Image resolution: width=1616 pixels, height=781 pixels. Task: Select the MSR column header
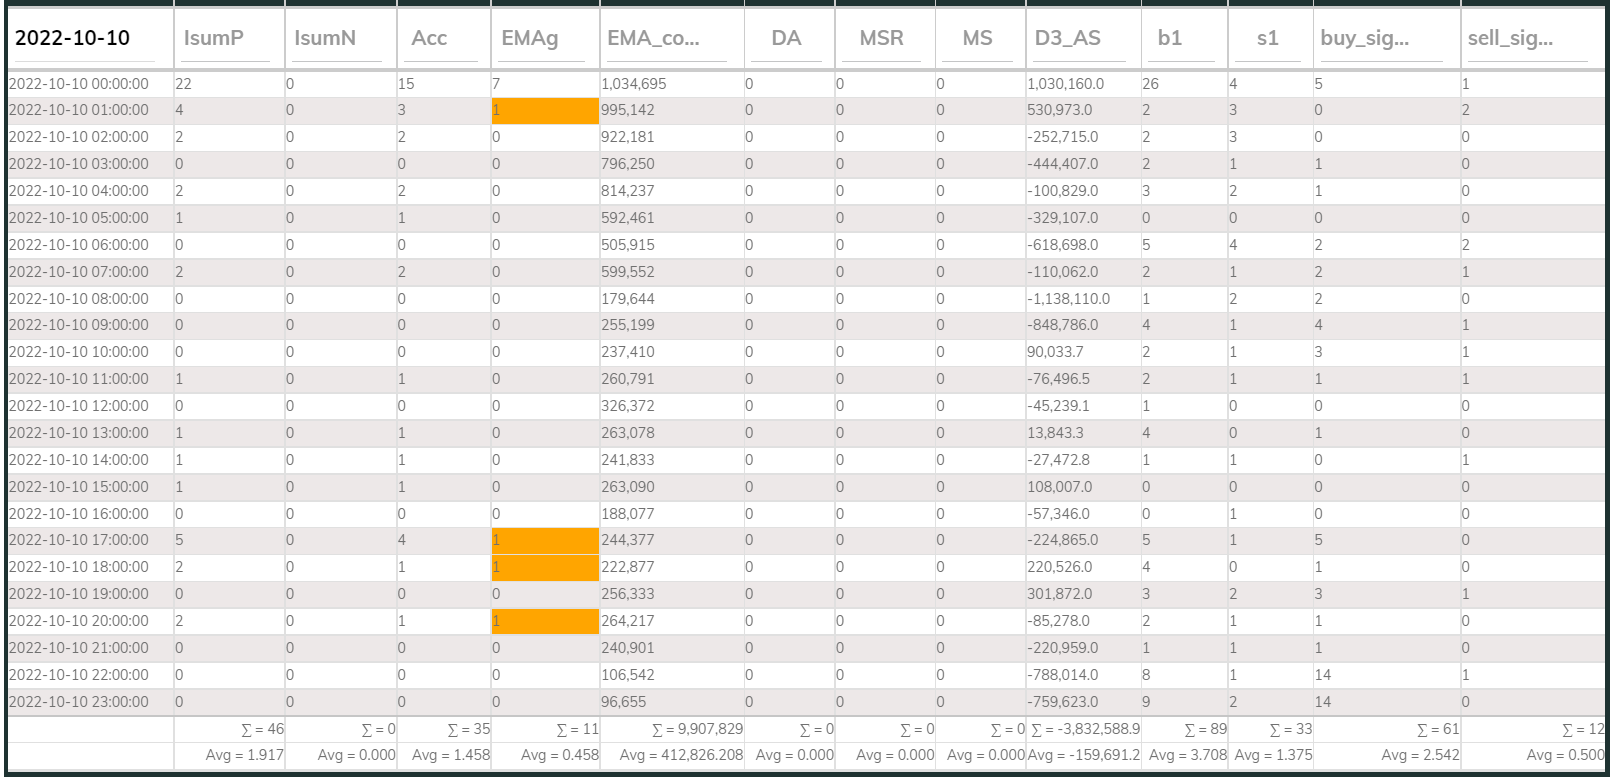[881, 38]
